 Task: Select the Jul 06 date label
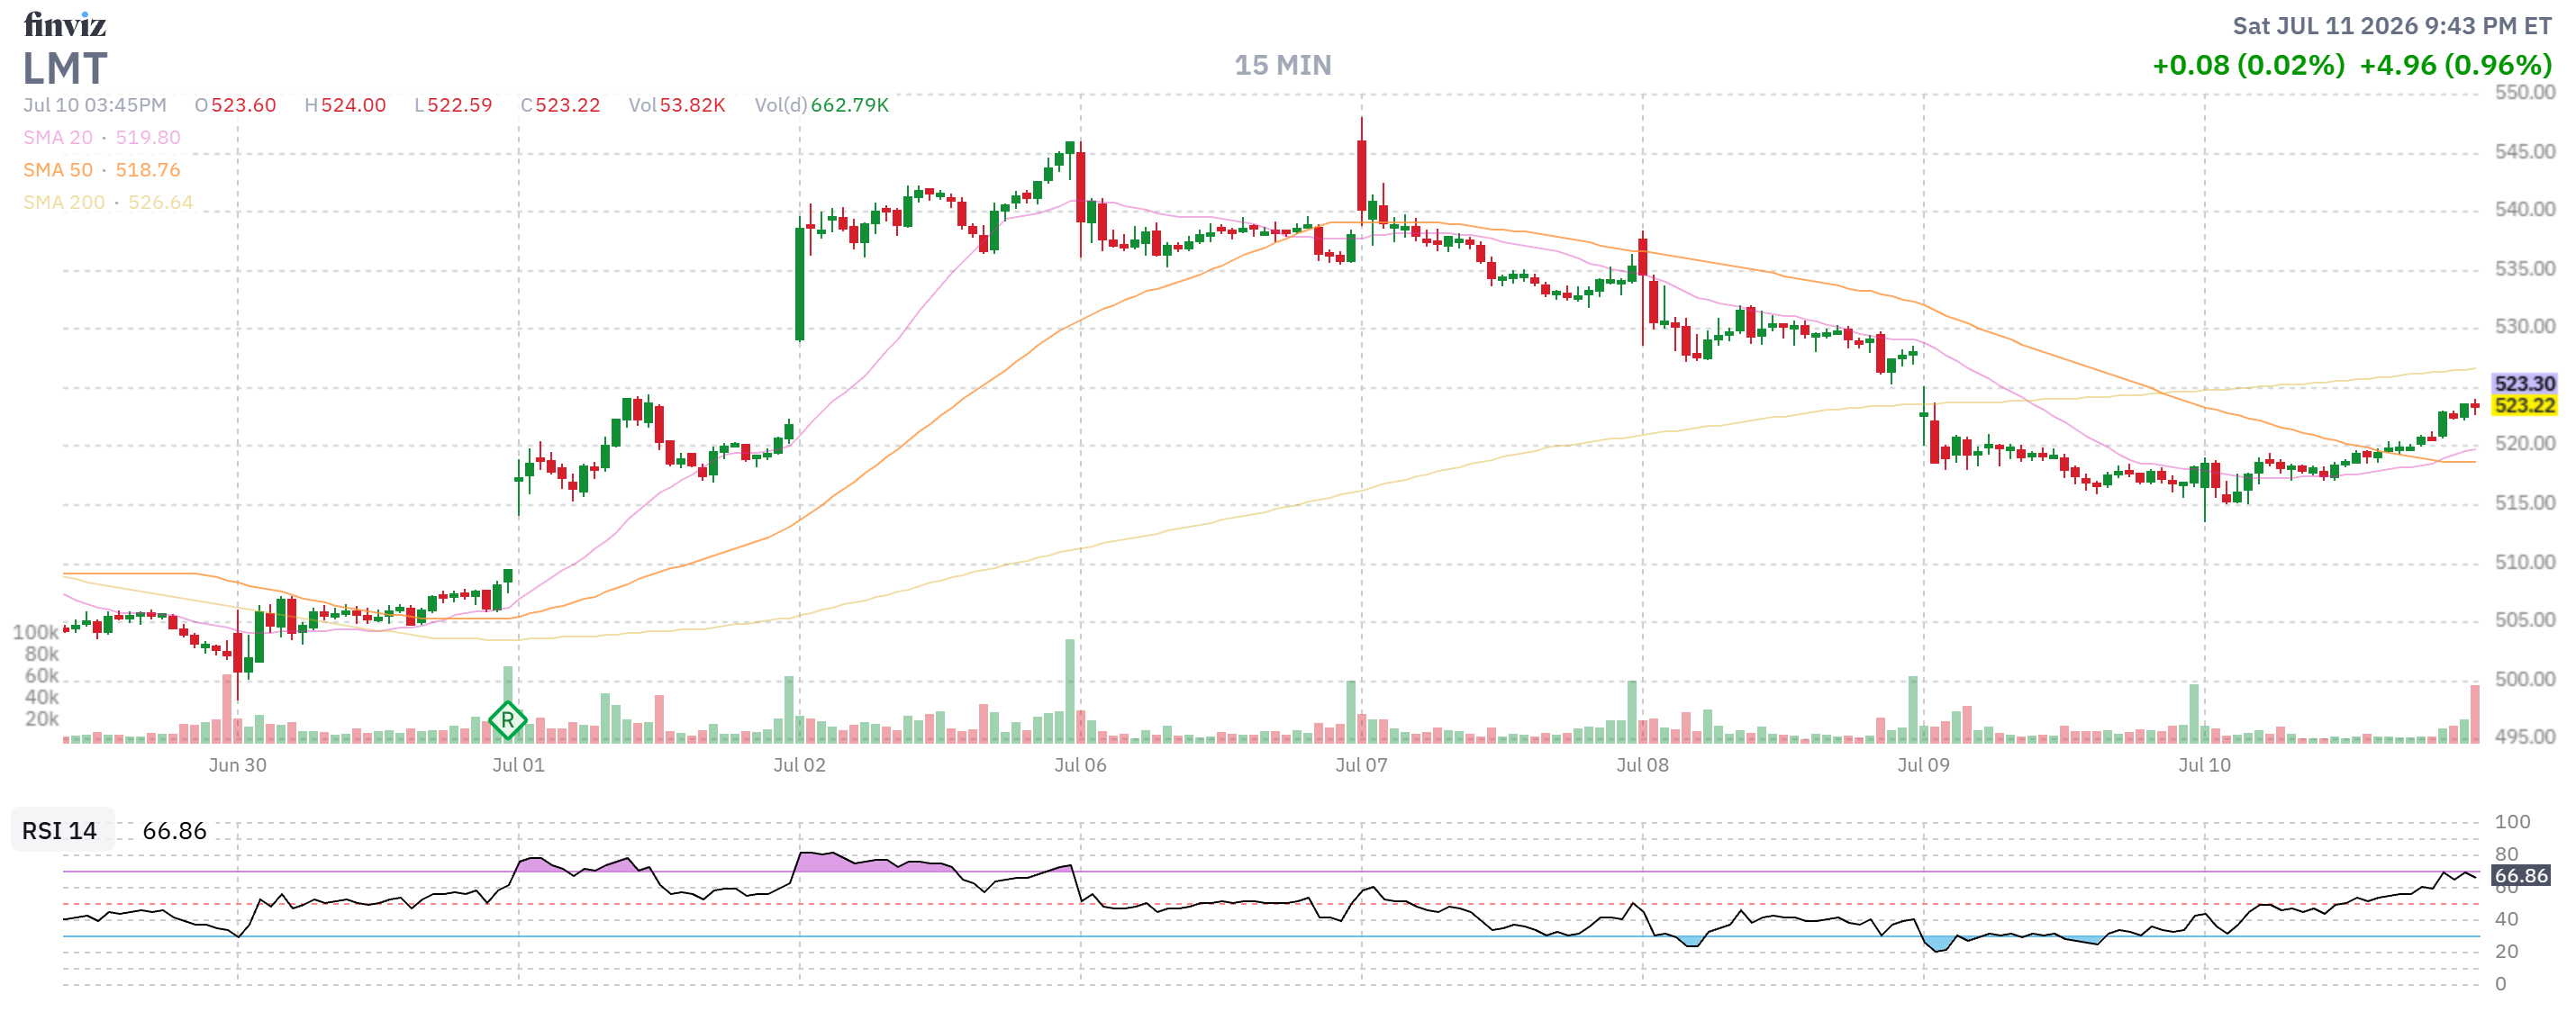(1080, 765)
